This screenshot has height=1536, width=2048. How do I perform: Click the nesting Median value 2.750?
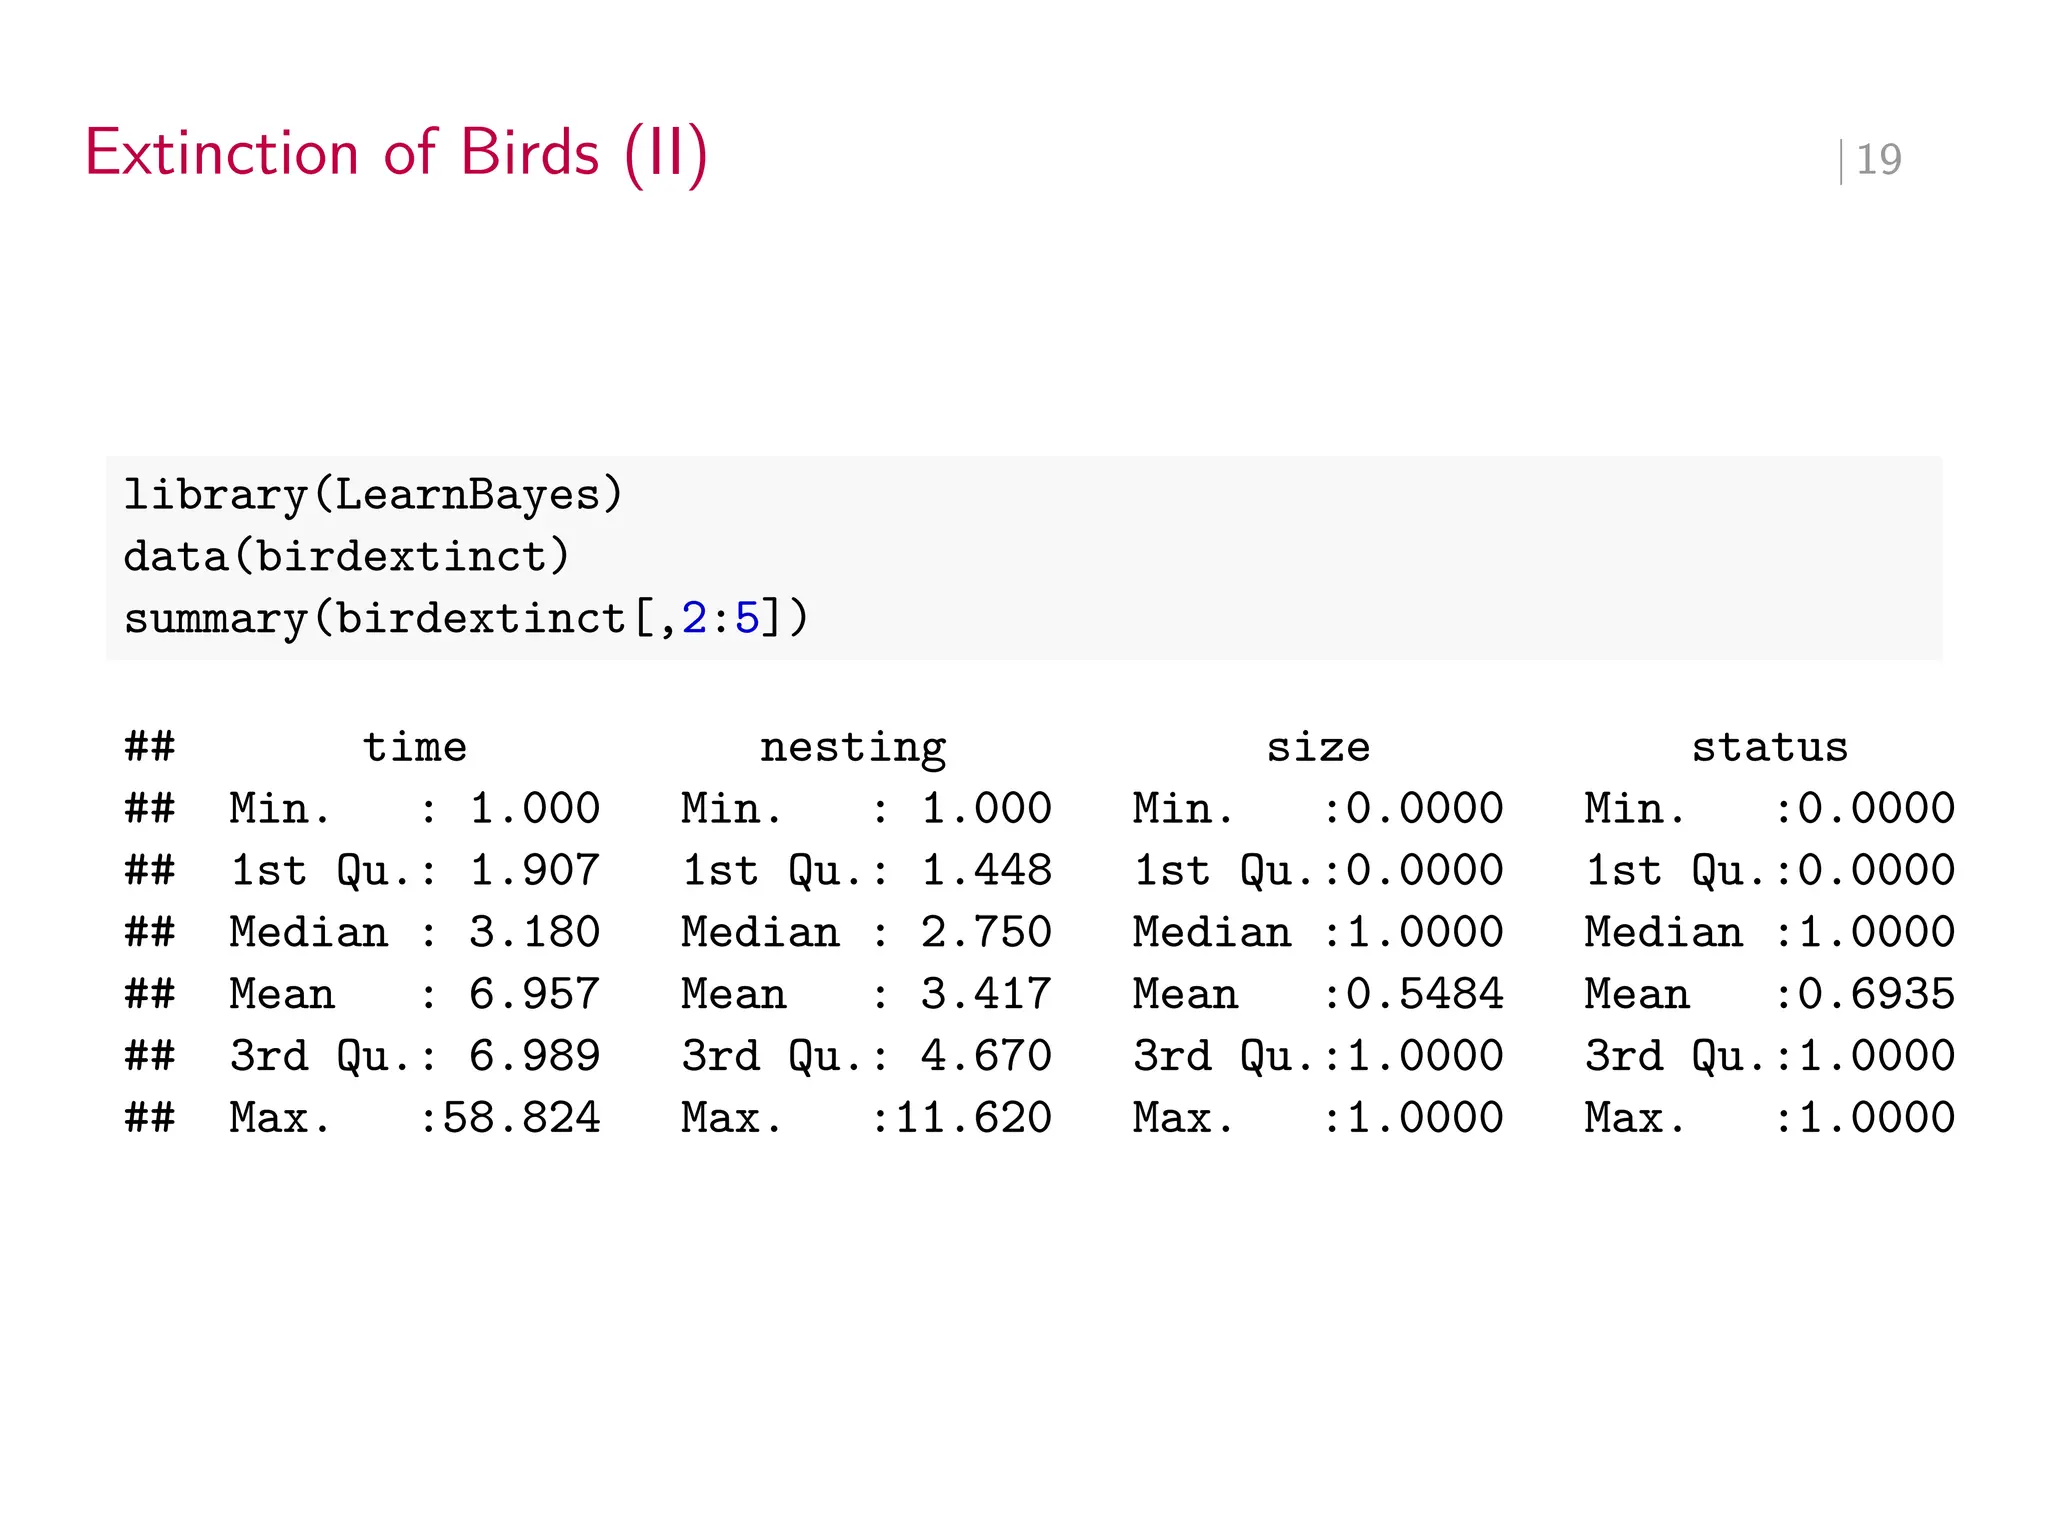pos(987,933)
